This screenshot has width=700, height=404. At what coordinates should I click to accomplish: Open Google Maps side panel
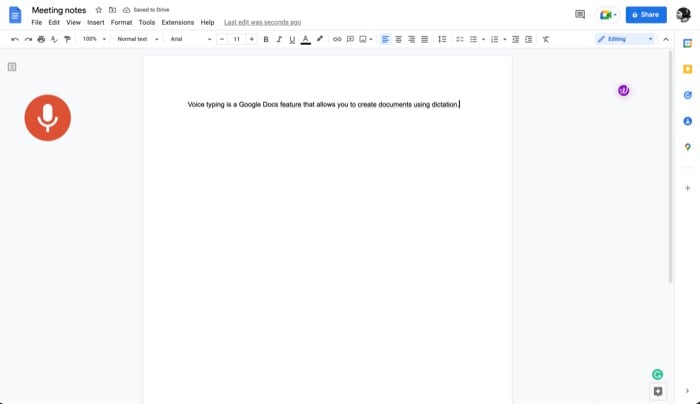(688, 147)
